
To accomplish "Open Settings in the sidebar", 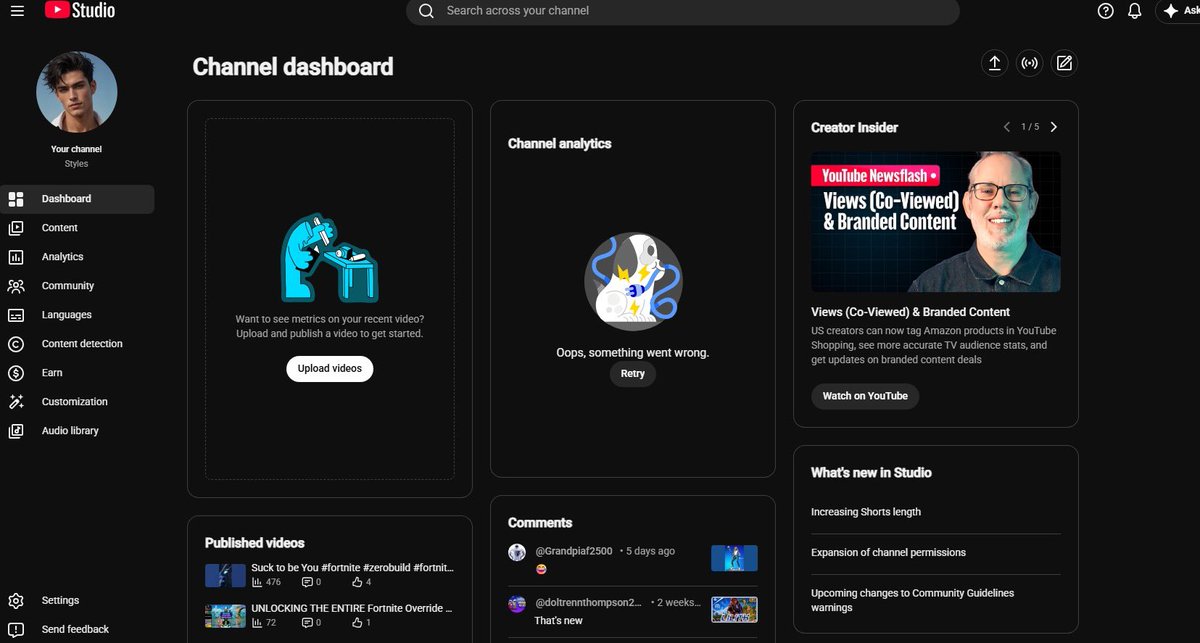I will [x=78, y=601].
